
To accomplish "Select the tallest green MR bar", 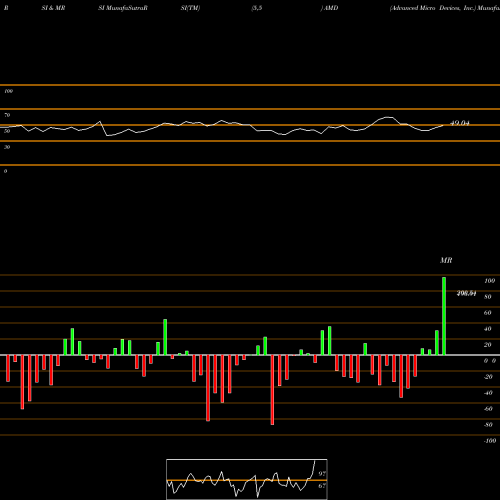I will 444,316.
